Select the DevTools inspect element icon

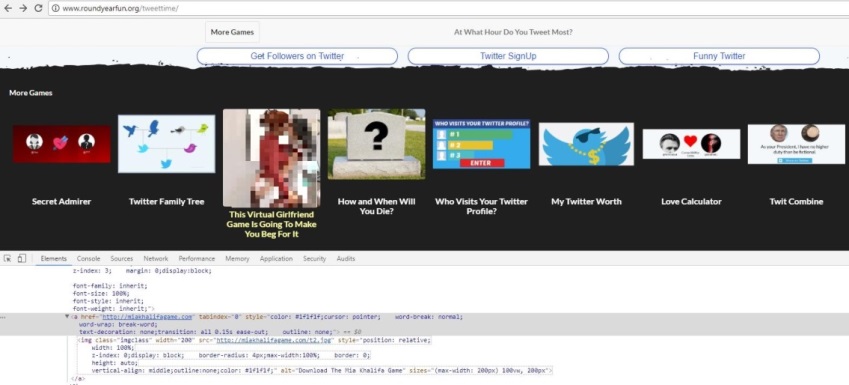[8, 258]
